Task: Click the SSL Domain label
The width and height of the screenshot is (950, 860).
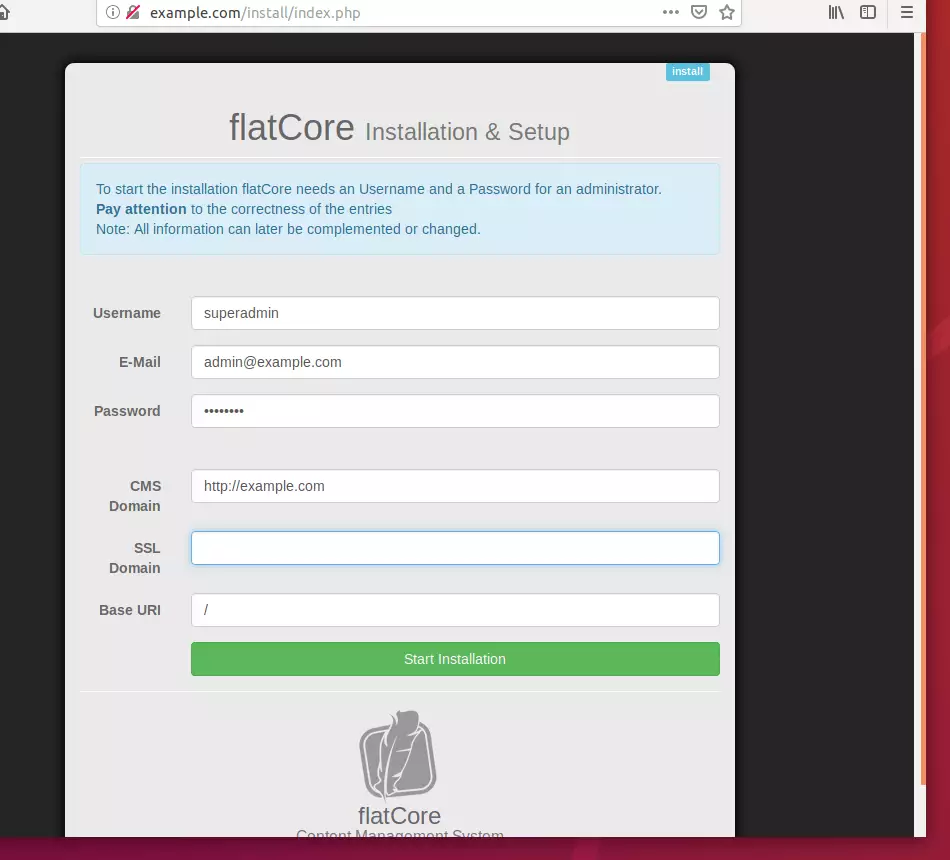Action: 135,558
